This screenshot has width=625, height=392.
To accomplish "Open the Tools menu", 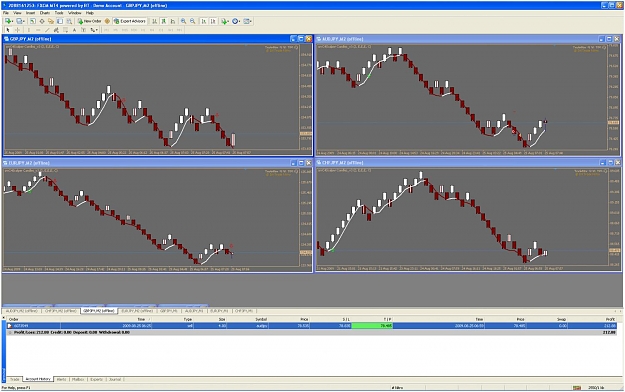I will point(59,13).
